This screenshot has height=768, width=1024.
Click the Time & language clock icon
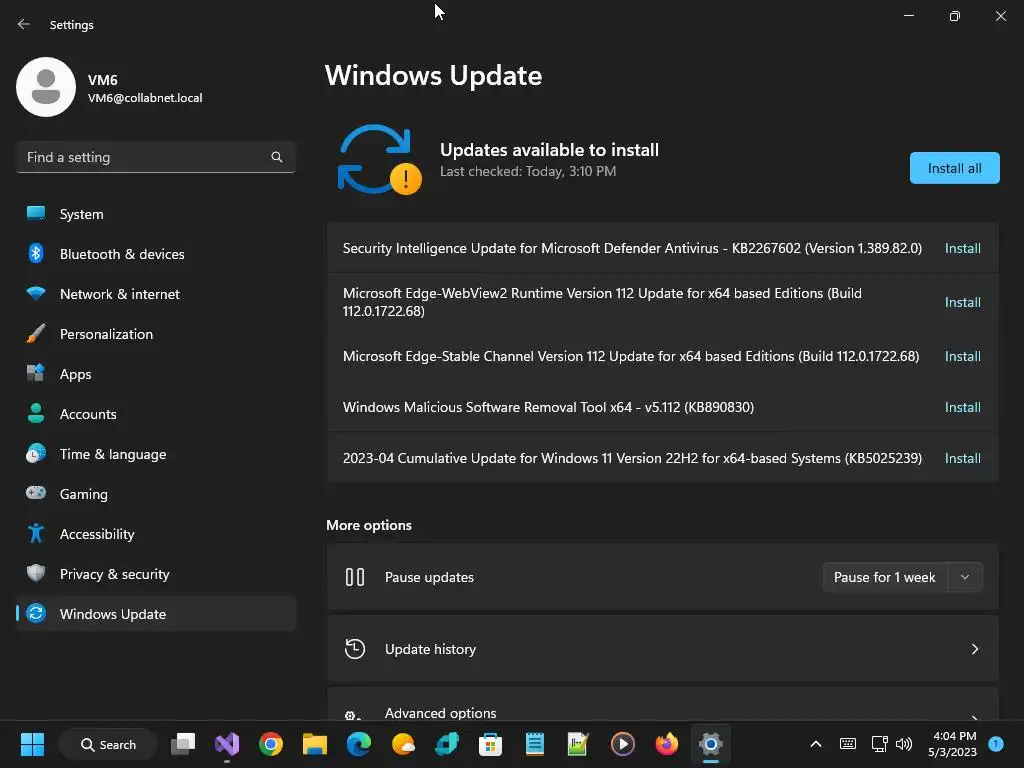pyautogui.click(x=36, y=454)
